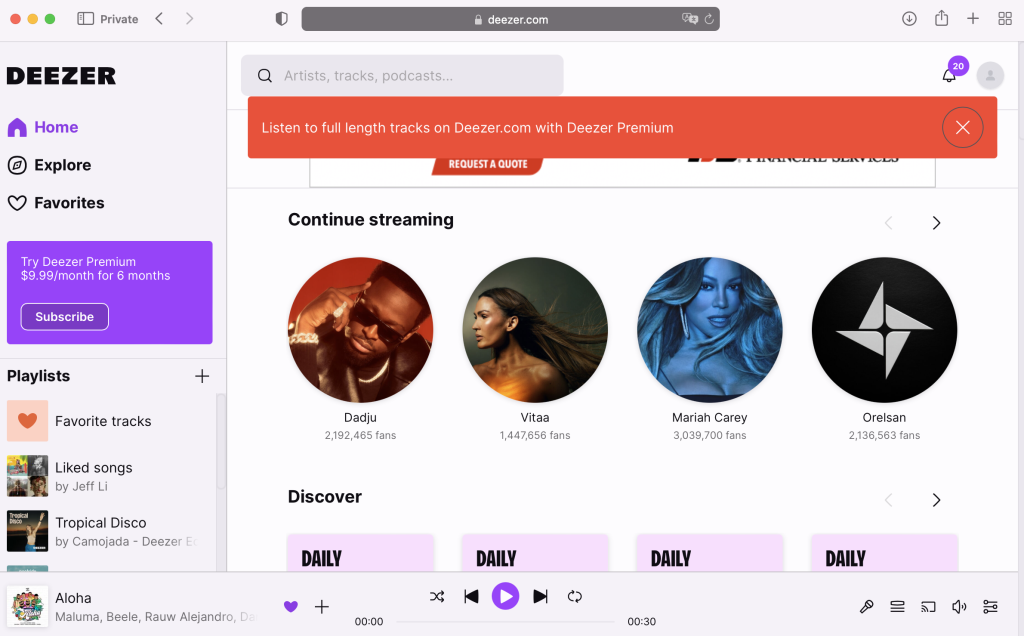This screenshot has height=636, width=1024.
Task: Click the Vitaa artist name
Action: pyautogui.click(x=535, y=418)
